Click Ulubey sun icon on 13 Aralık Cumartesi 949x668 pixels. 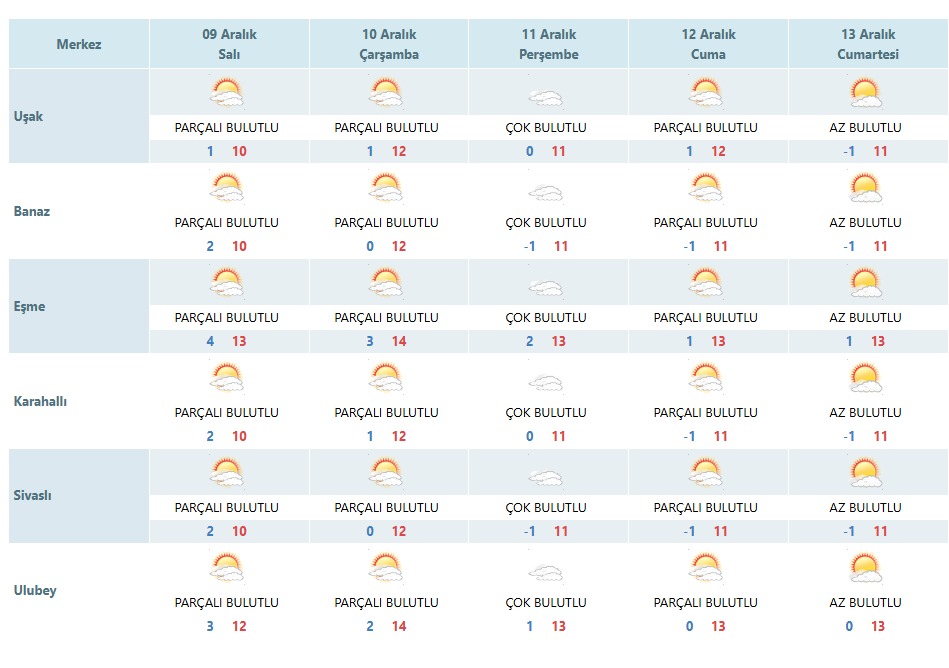point(865,568)
